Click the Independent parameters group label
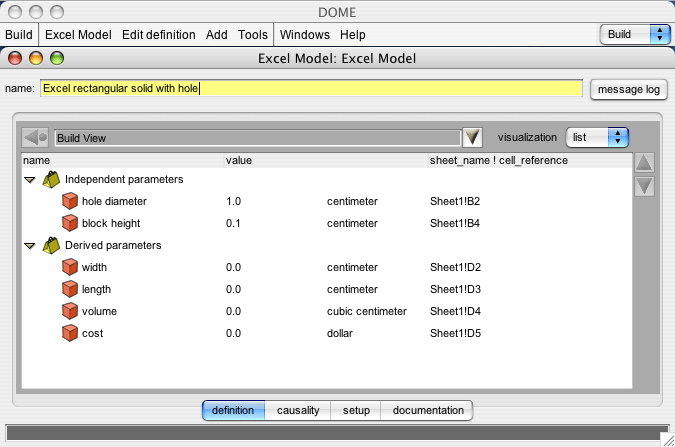The width and height of the screenshot is (675, 447). 124,179
